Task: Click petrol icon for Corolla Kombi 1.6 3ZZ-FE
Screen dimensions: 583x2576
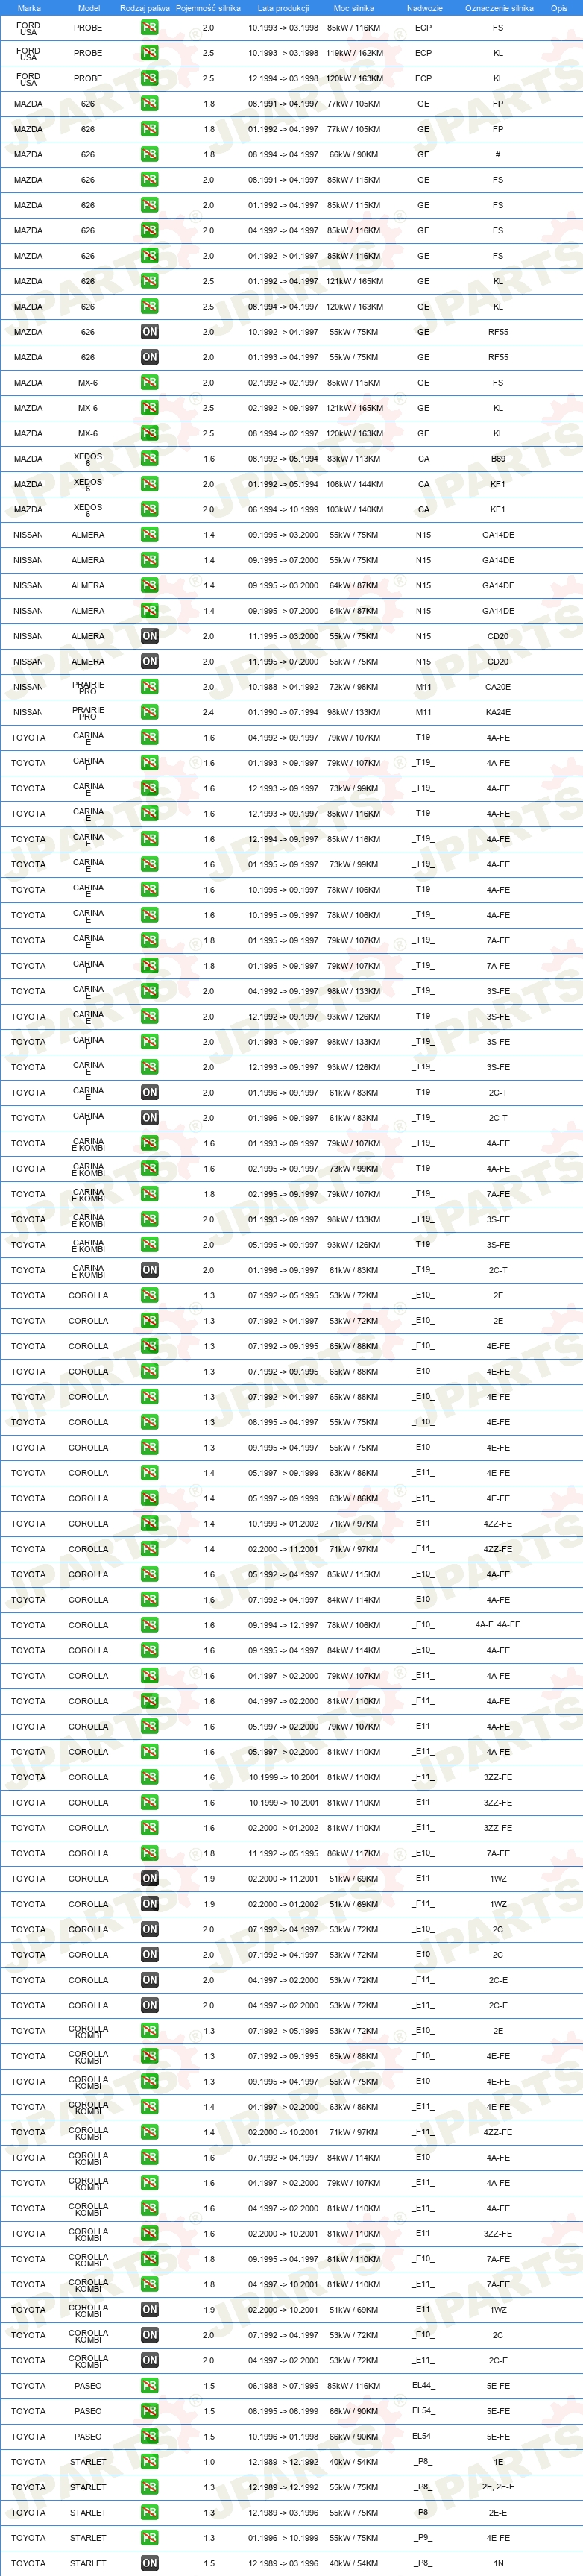Action: [149, 2233]
